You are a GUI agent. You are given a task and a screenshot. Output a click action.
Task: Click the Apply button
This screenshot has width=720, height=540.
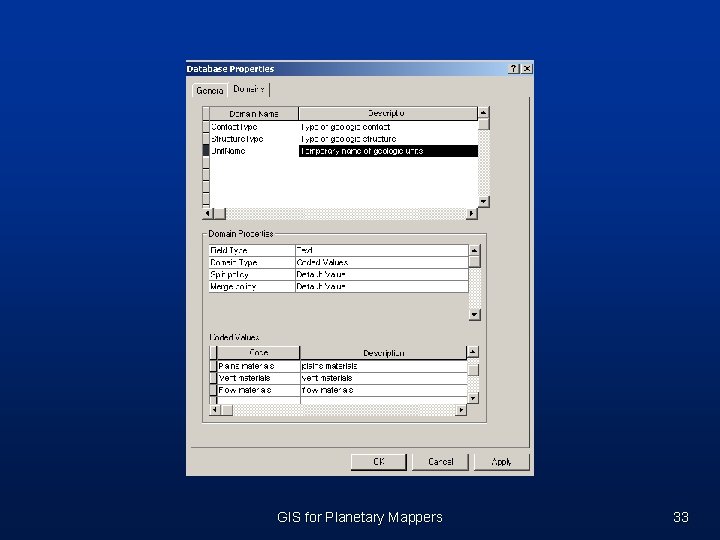501,462
